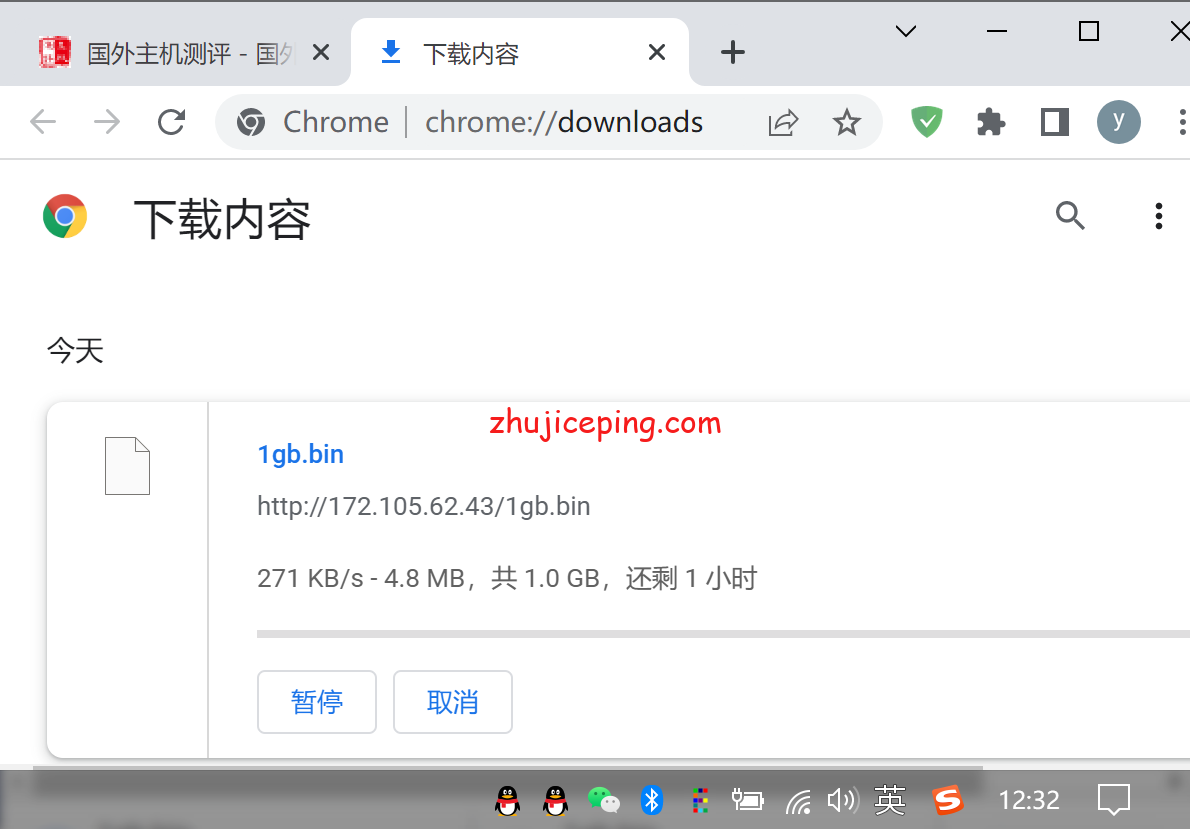The height and width of the screenshot is (829, 1190).
Task: Close the 下载内容 tab
Action: point(657,52)
